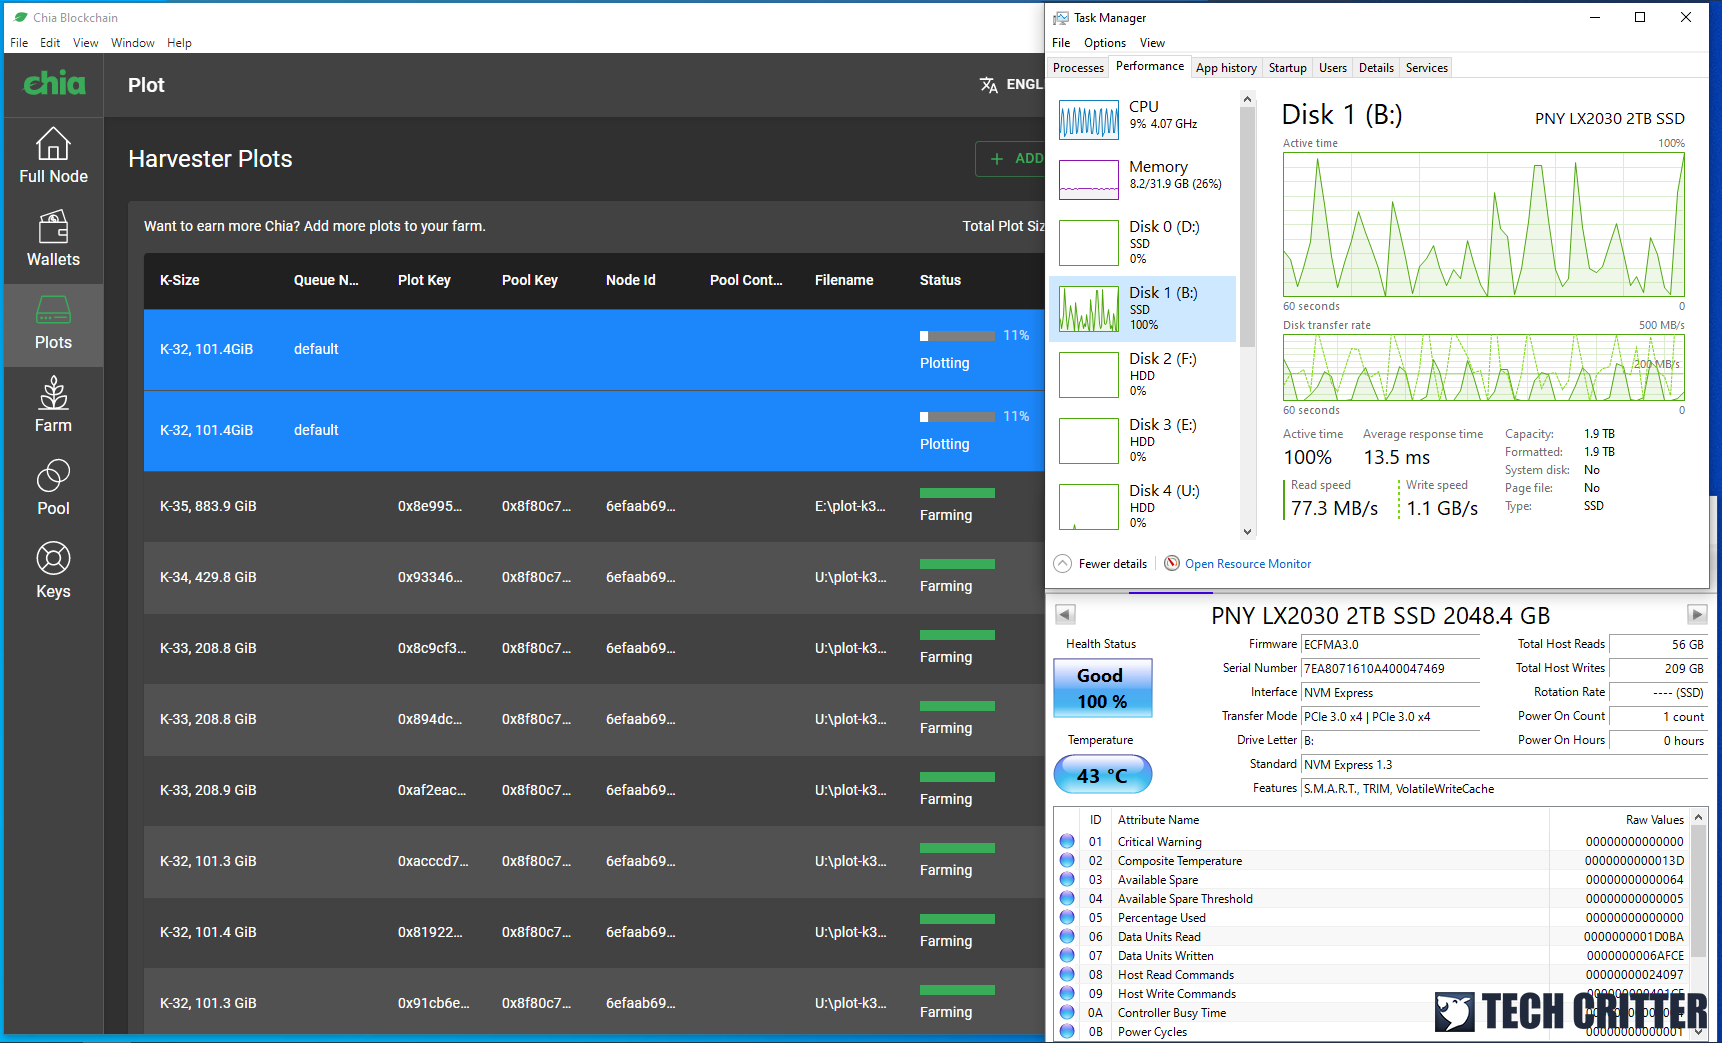Select Disk 0 (D:) in Task Manager

coord(1142,243)
